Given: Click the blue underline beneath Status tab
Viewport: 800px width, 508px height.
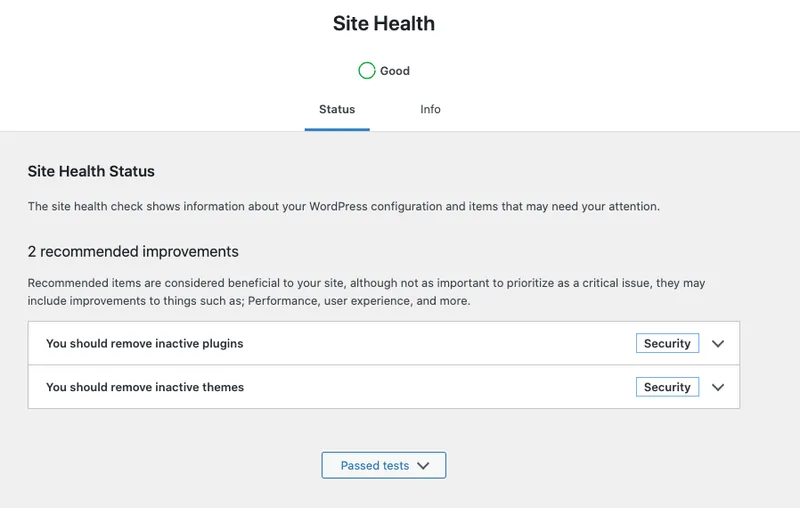Looking at the screenshot, I should [337, 129].
